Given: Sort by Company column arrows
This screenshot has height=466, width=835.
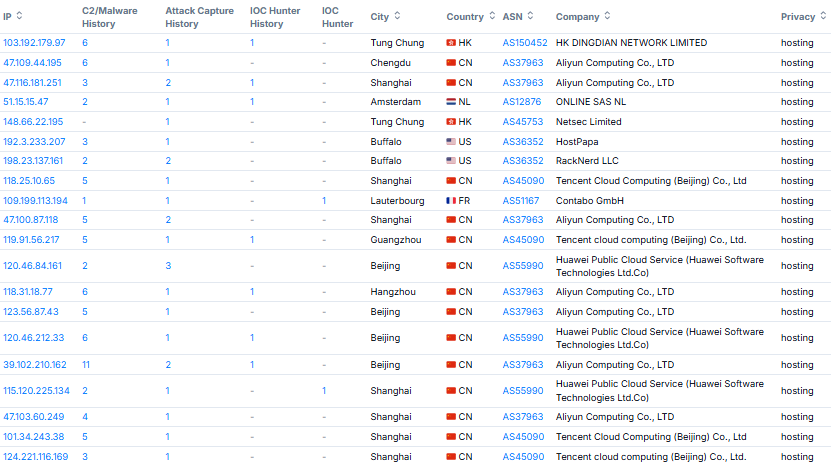Looking at the screenshot, I should pyautogui.click(x=607, y=16).
